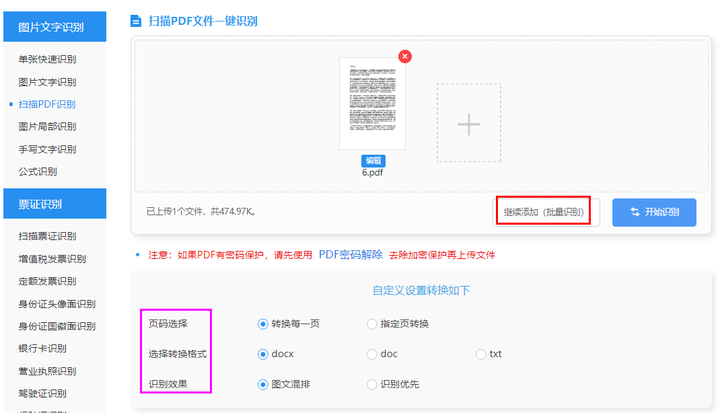Open 图片局部识别 in the sidebar
720x413 pixels.
47,126
